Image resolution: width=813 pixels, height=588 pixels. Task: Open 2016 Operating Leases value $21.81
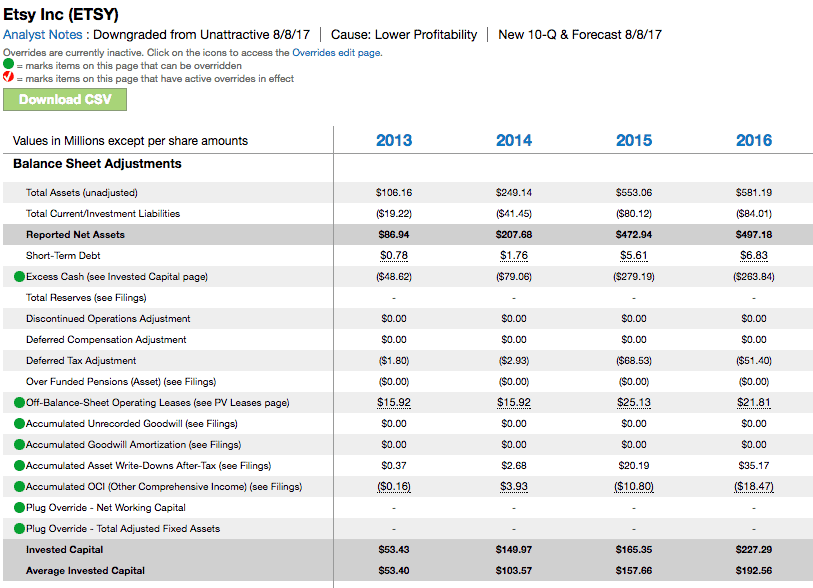(x=754, y=403)
